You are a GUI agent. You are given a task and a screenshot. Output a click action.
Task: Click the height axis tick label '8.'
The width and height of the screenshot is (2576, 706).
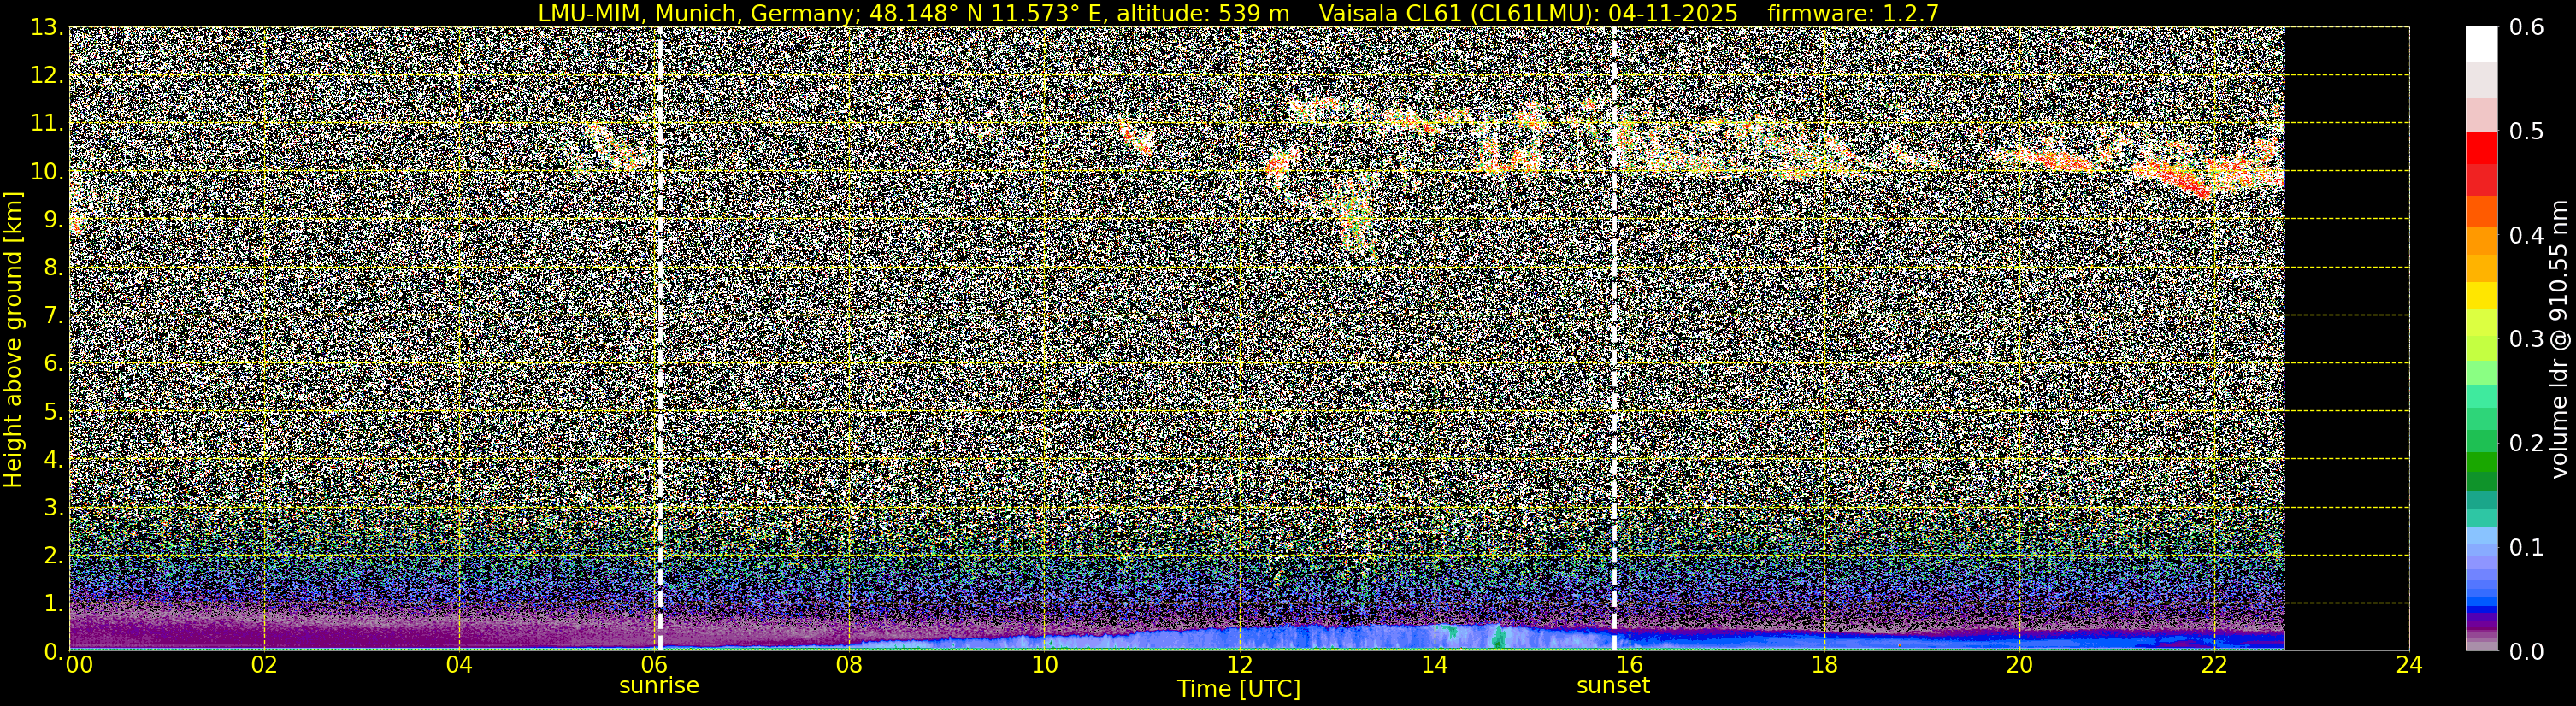point(53,268)
